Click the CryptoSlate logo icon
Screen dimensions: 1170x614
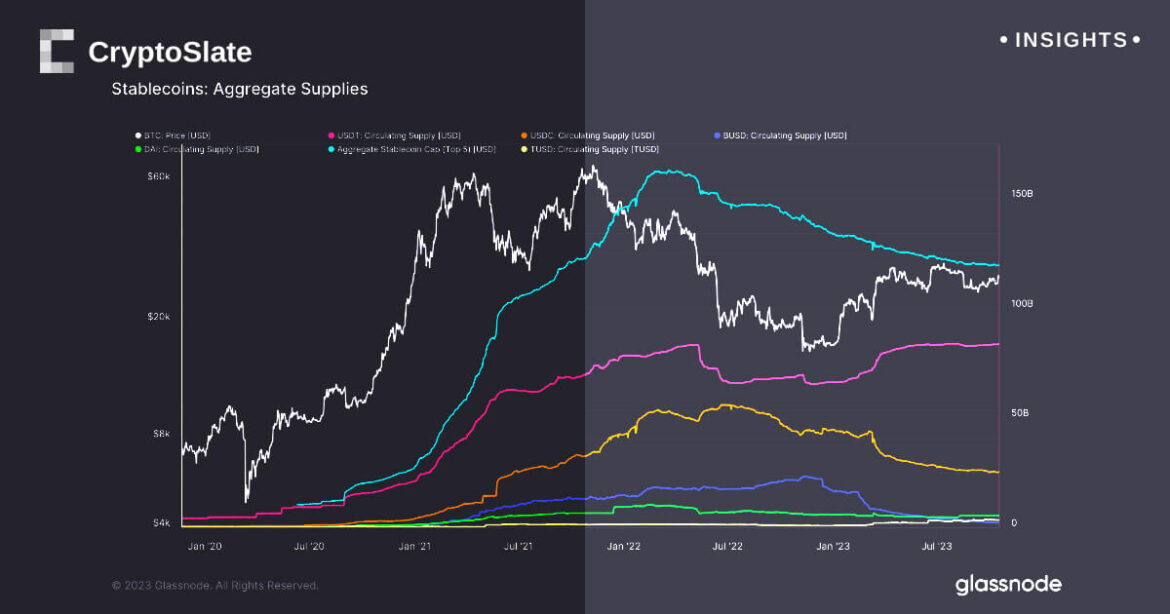(x=57, y=51)
